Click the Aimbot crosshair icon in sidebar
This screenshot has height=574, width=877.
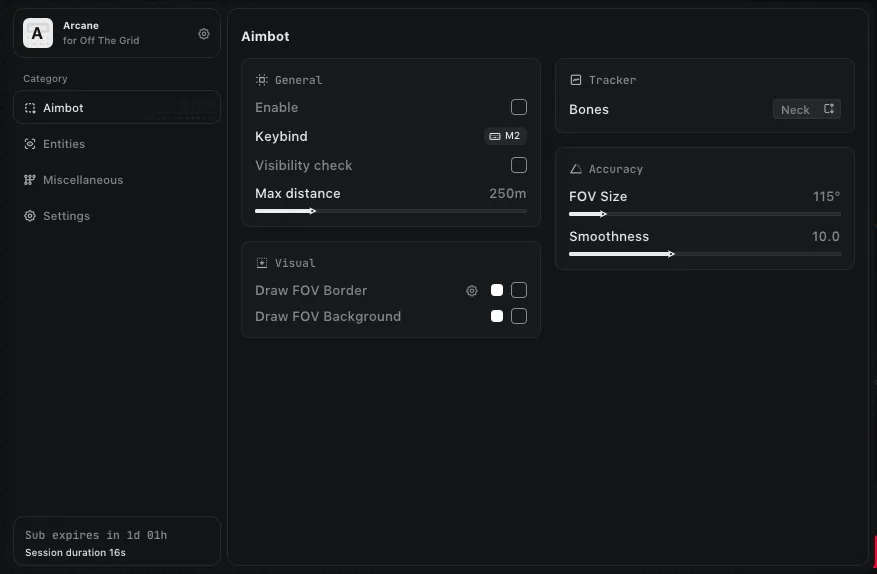tap(30, 108)
